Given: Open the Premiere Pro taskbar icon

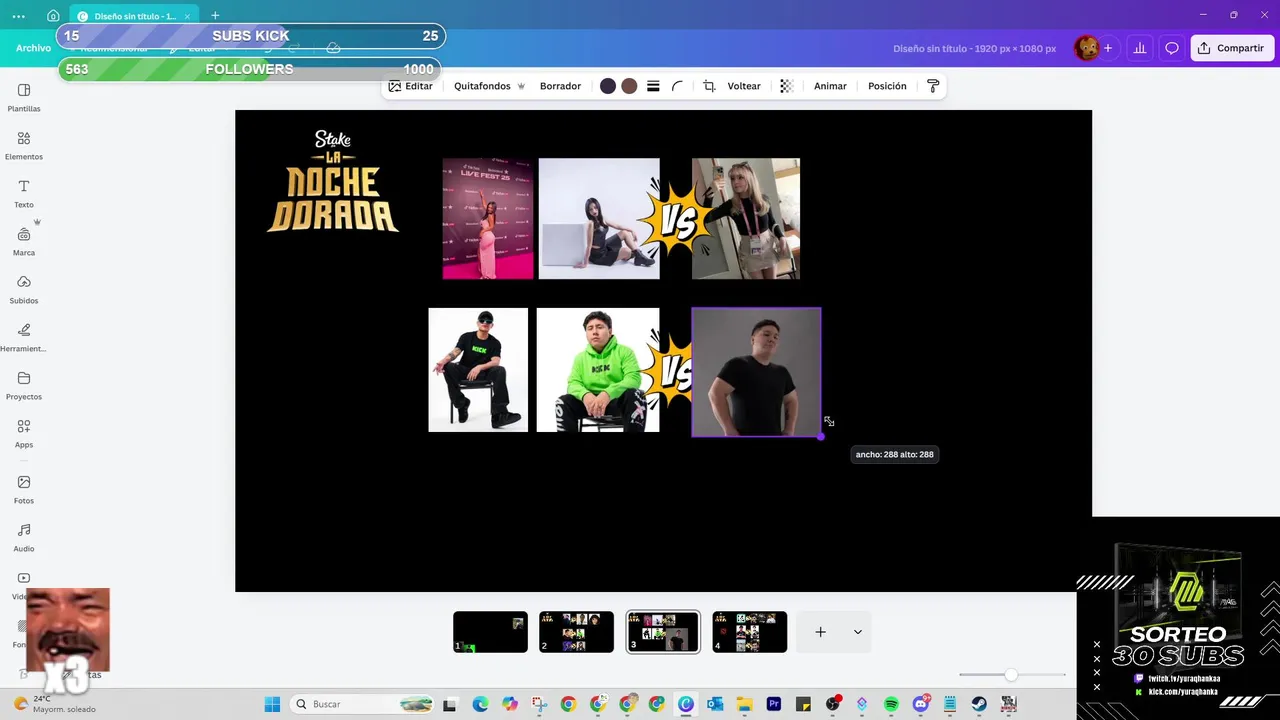Looking at the screenshot, I should pos(773,704).
